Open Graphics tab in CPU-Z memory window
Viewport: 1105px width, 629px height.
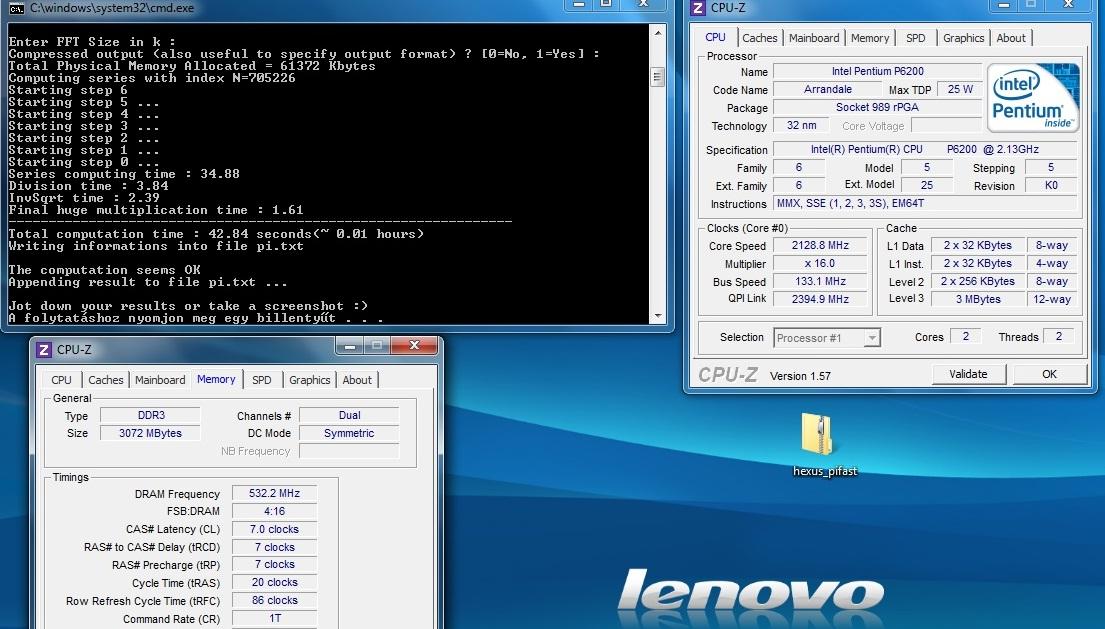coord(309,380)
